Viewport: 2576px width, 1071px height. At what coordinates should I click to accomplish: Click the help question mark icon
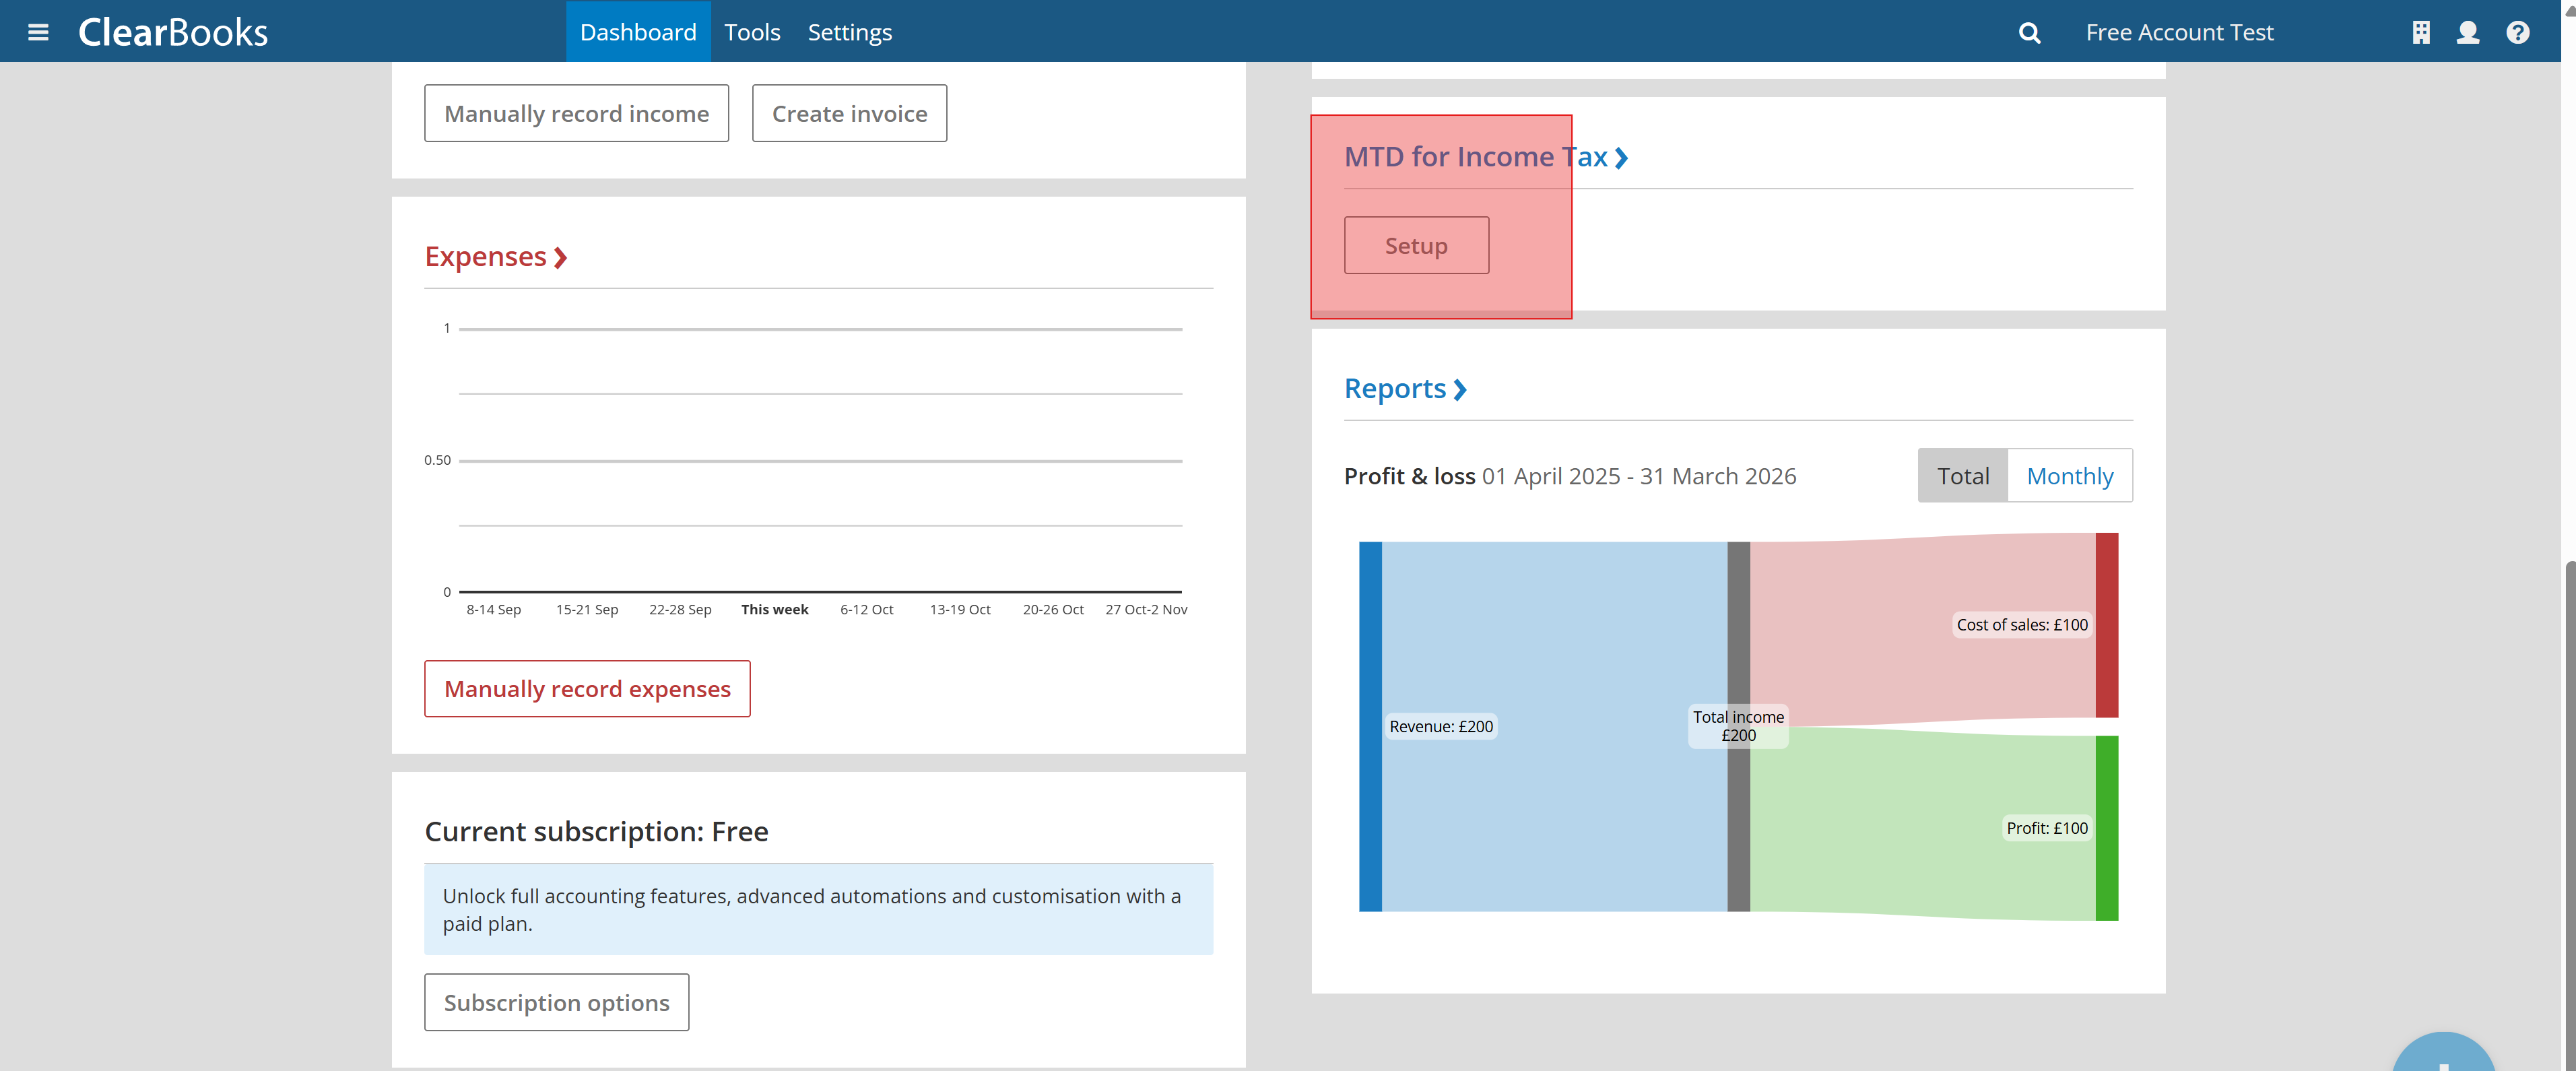2518,33
